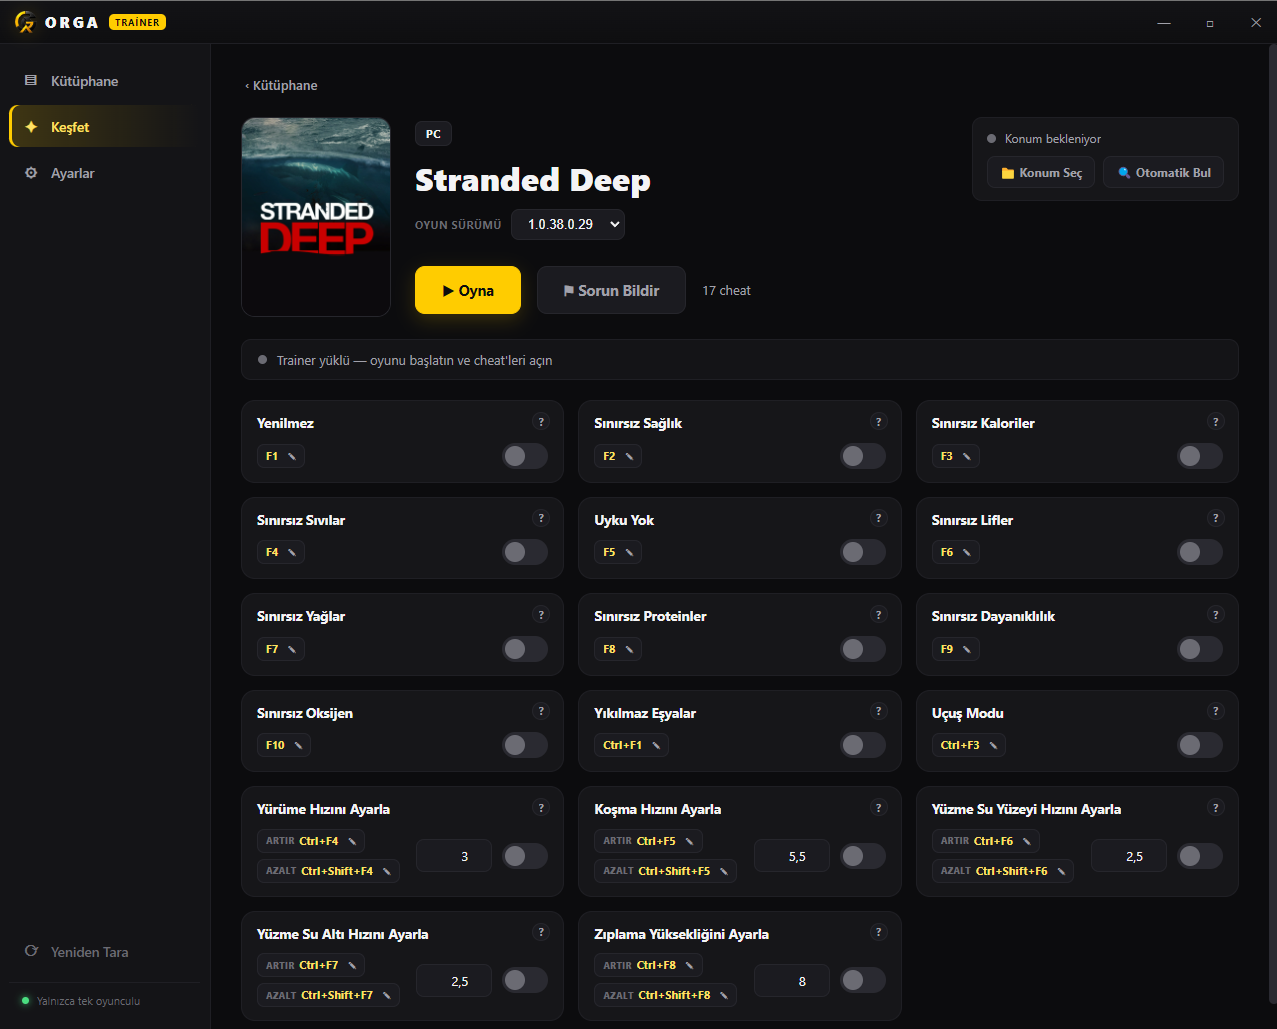
Task: Click the PC platform badge
Action: 433,134
